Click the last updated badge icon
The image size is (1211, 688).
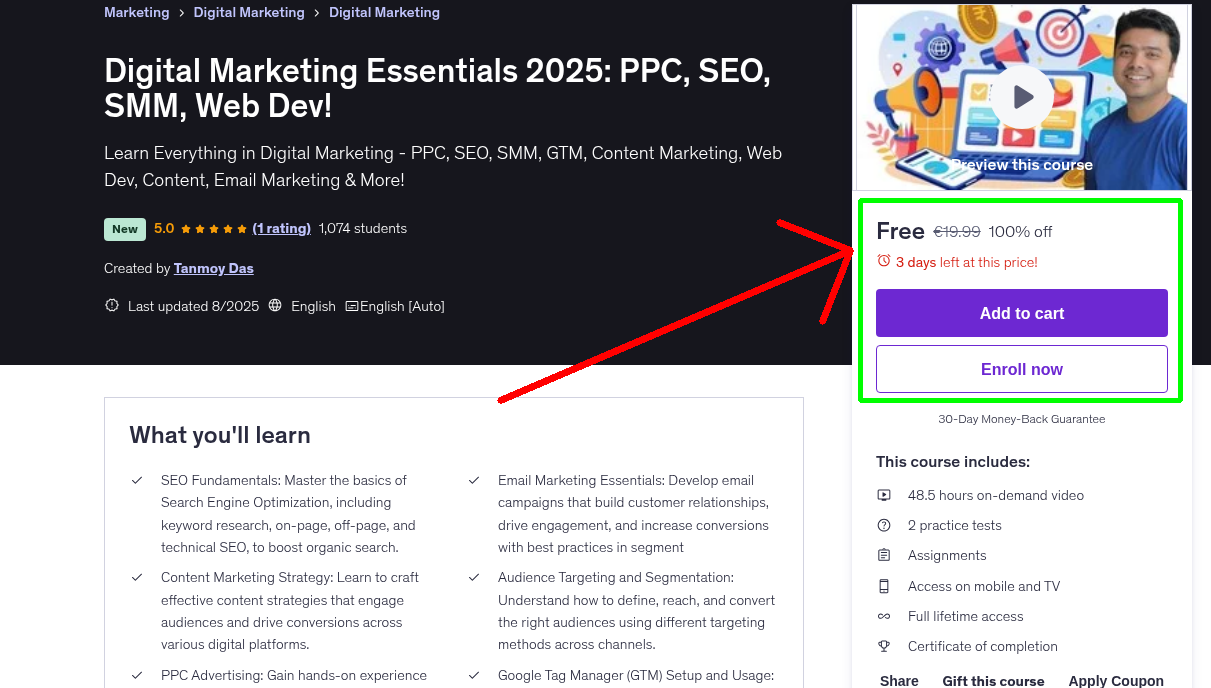(112, 306)
